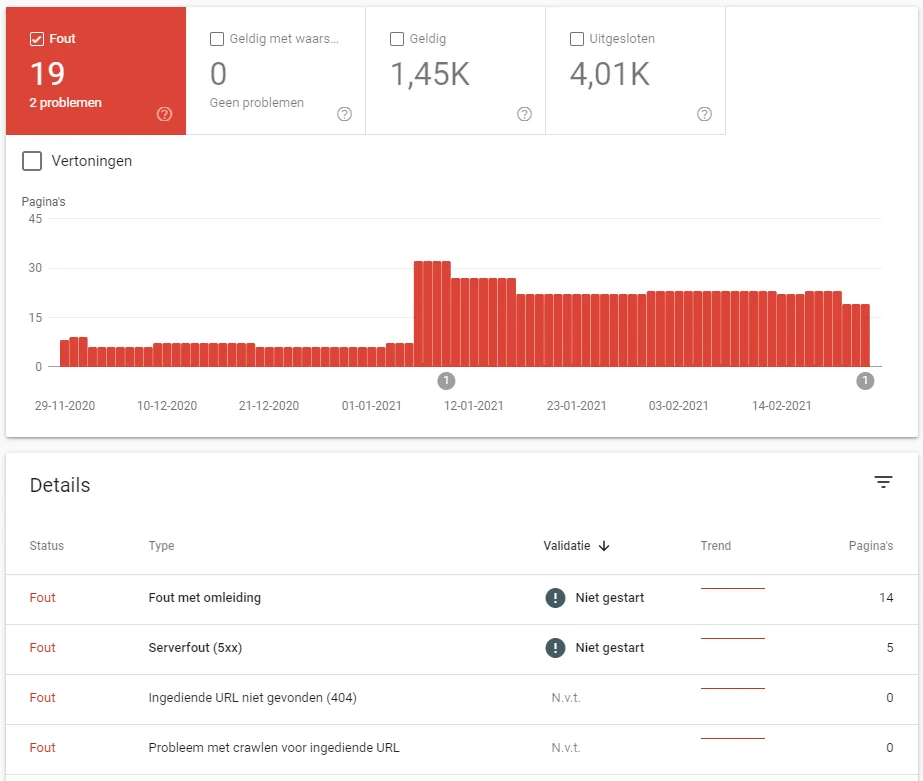Open the help icon for Geldig met waarschuwingen
Image resolution: width=923 pixels, height=781 pixels.
tap(344, 114)
